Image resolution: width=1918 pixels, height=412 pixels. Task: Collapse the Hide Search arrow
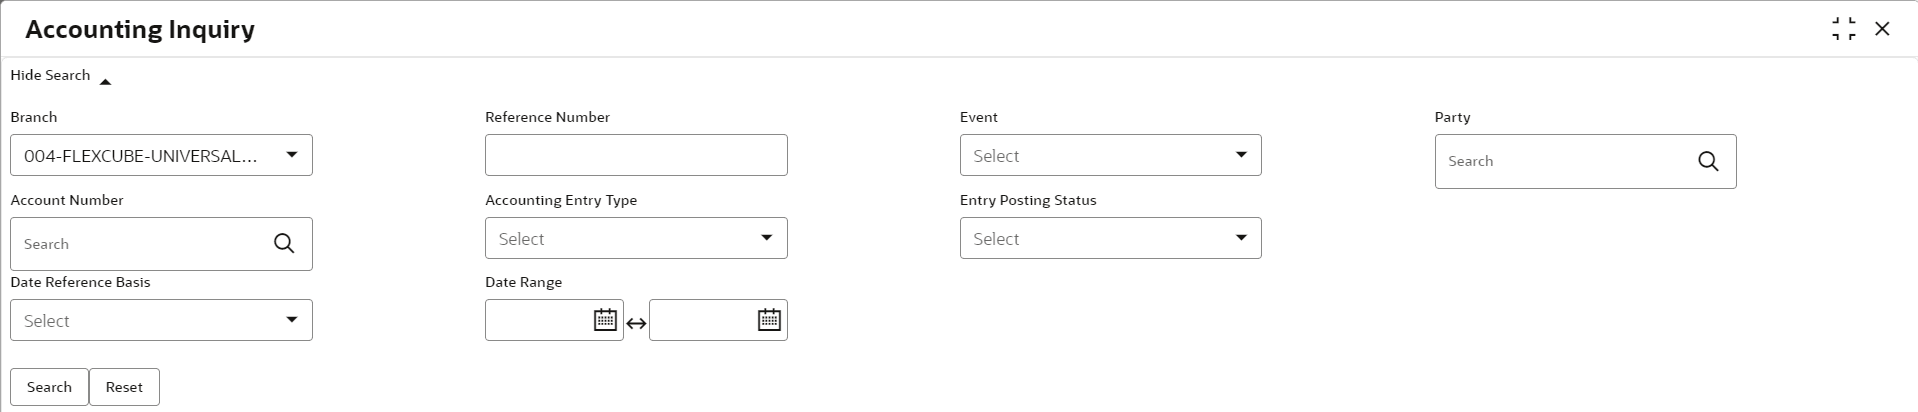(x=105, y=82)
